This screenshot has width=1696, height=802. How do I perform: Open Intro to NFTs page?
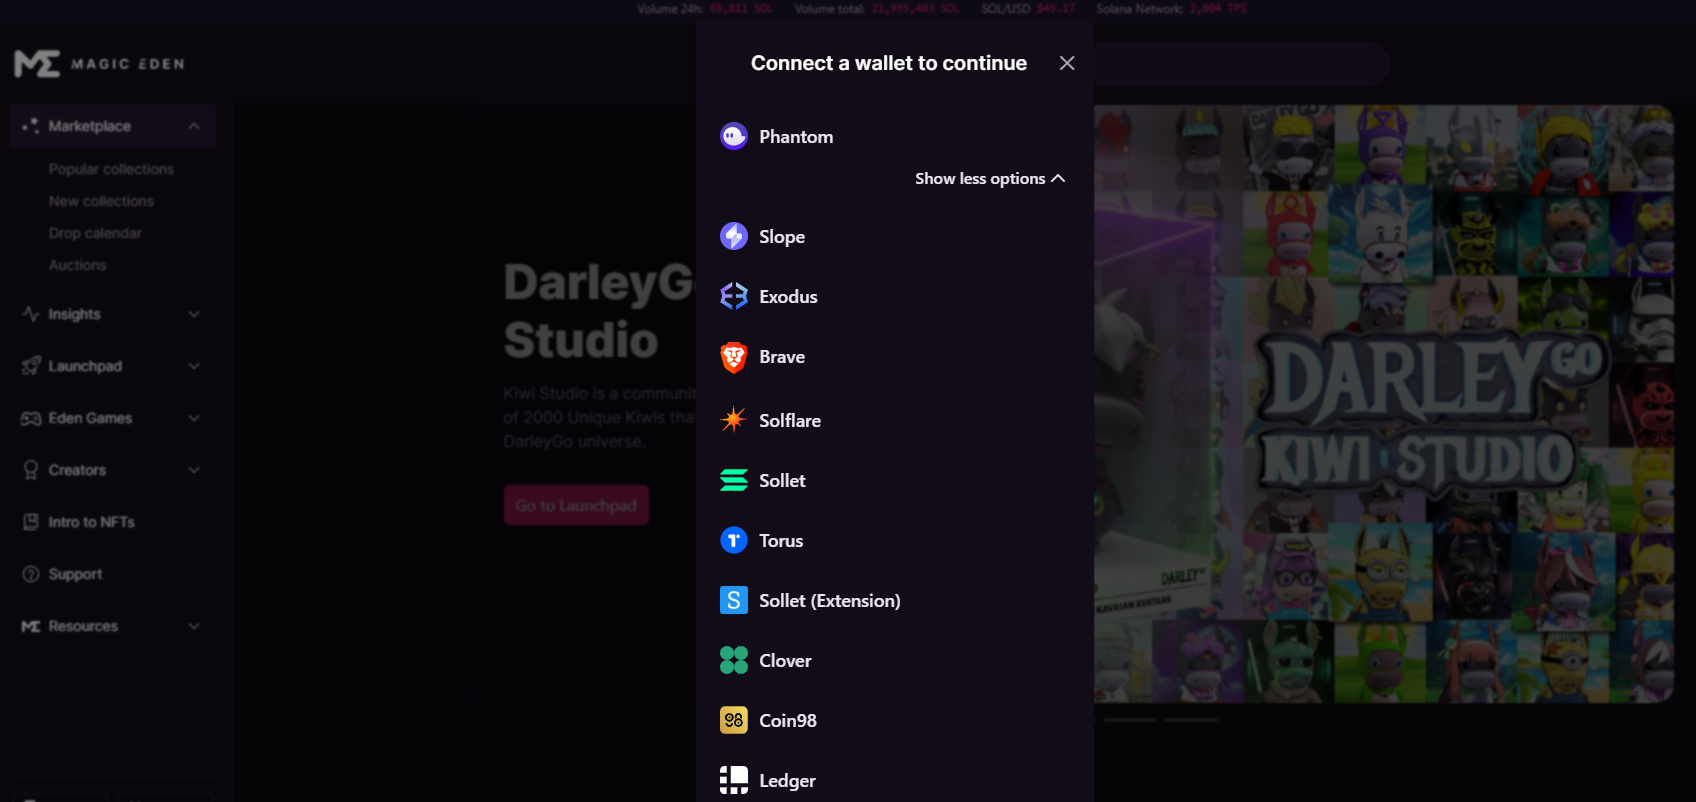click(91, 522)
